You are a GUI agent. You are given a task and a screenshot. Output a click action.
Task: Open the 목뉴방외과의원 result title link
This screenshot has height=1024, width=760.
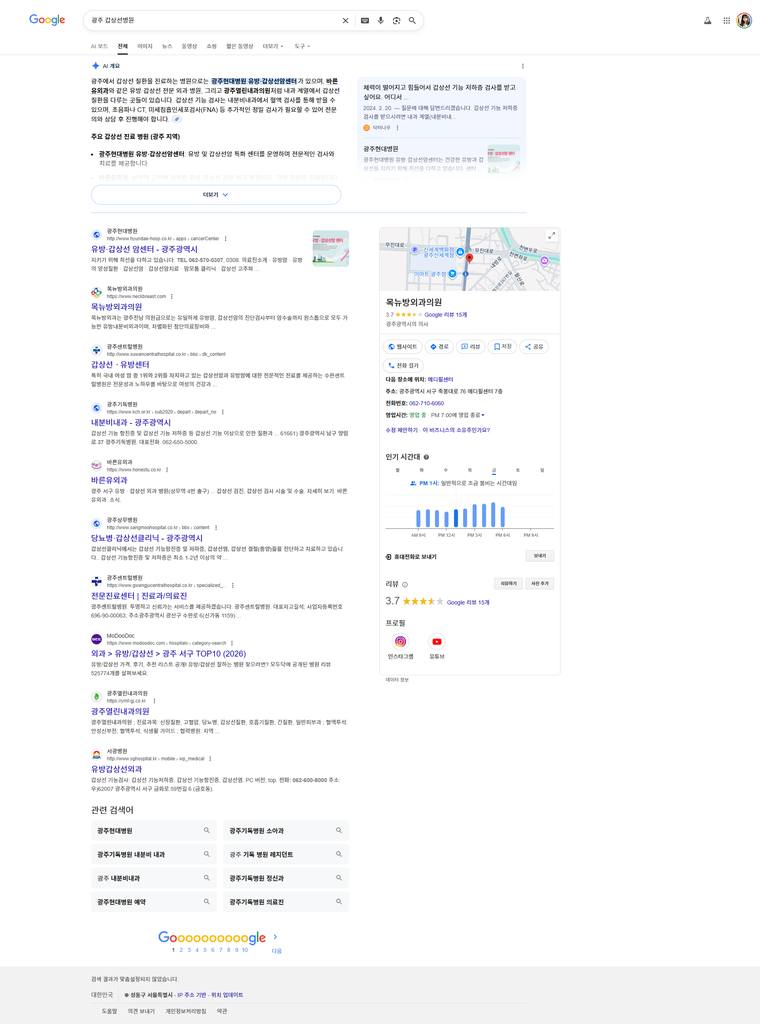coord(116,307)
